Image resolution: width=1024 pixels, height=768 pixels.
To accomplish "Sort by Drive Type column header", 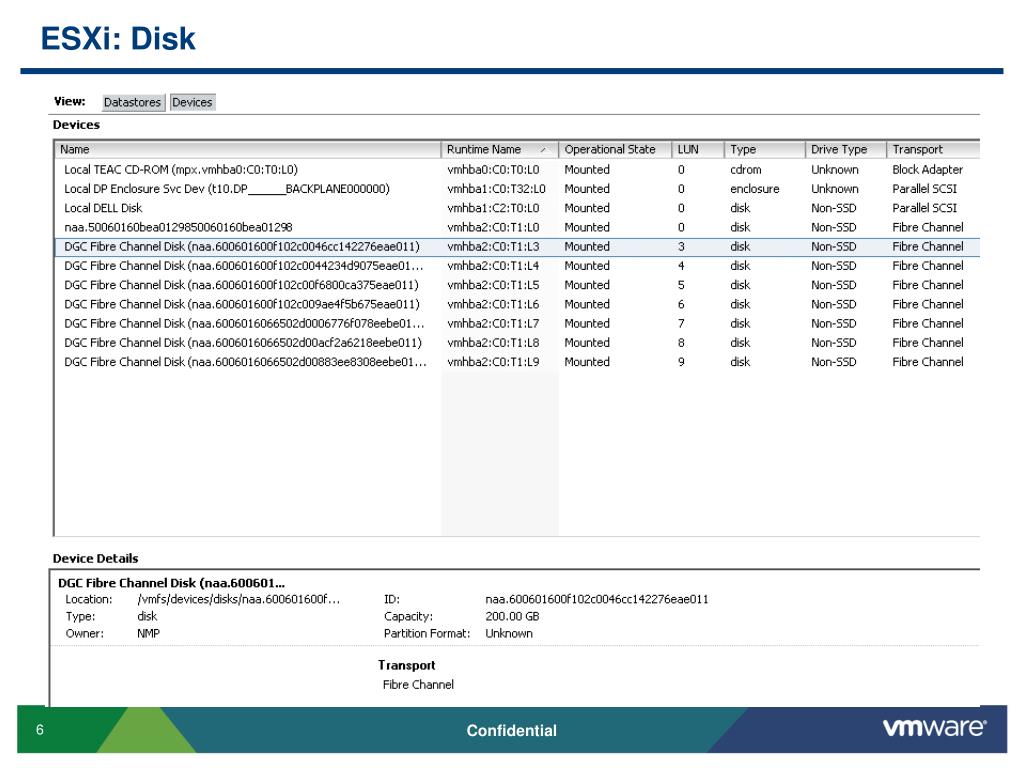I will point(846,150).
